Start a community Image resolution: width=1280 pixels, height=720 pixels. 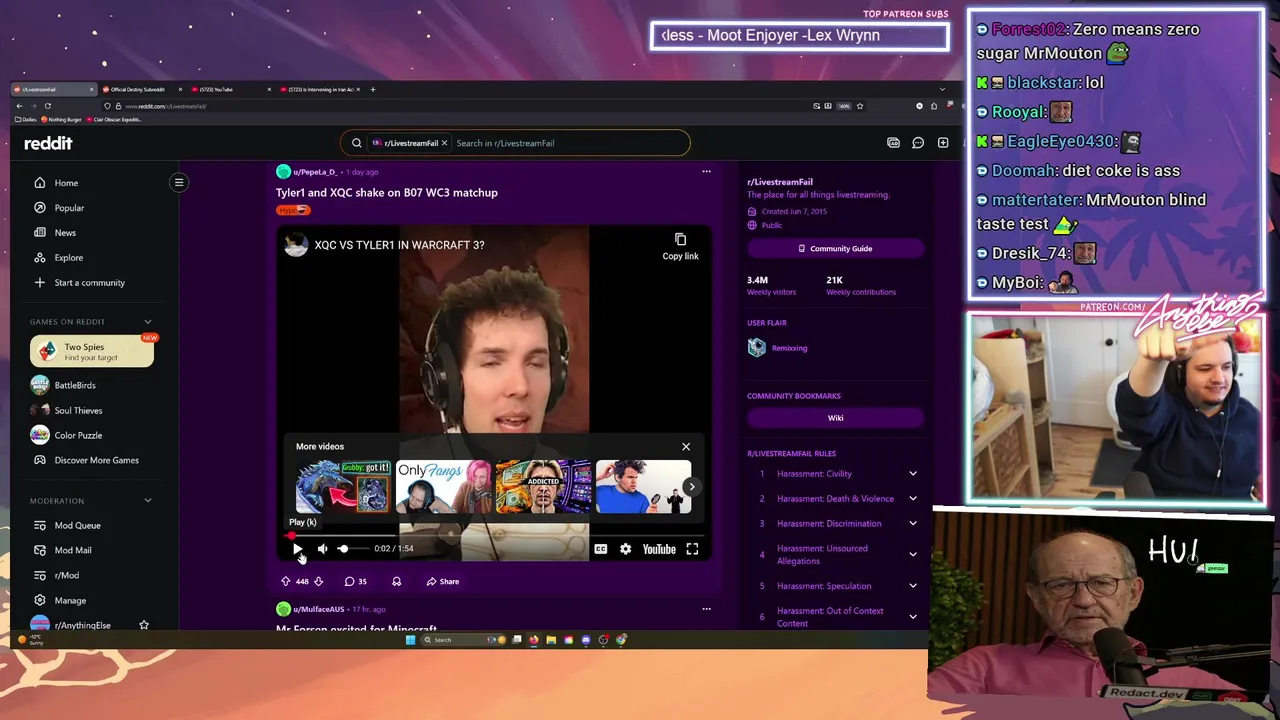(89, 283)
